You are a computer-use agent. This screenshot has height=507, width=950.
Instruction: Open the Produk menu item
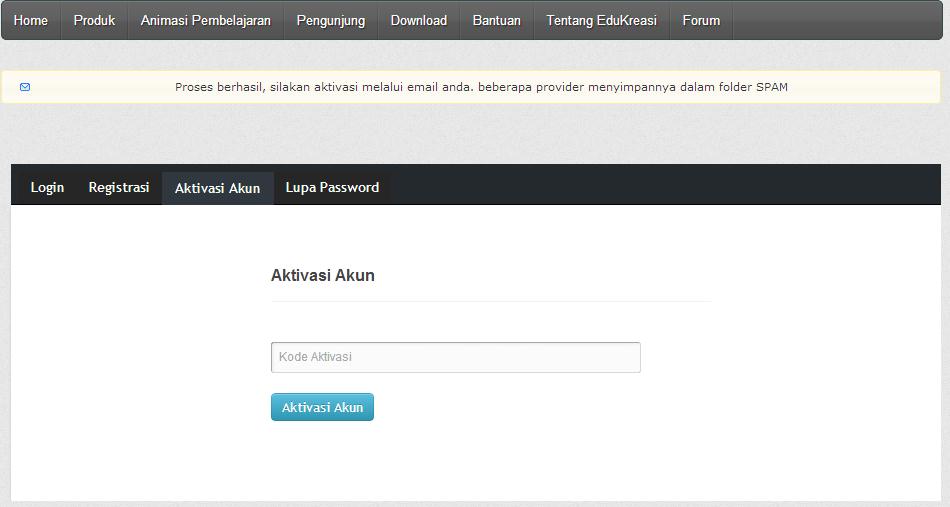[x=95, y=21]
